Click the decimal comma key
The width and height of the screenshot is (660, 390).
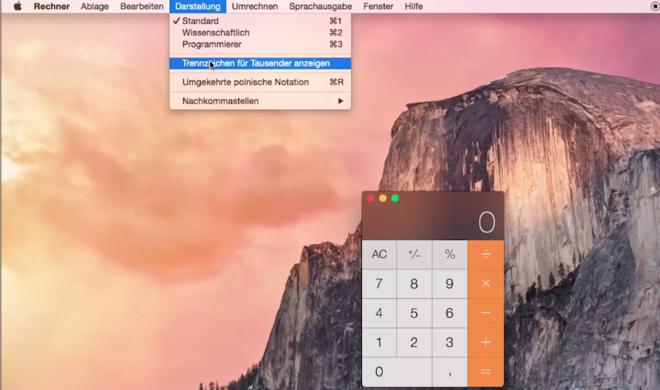(x=450, y=372)
